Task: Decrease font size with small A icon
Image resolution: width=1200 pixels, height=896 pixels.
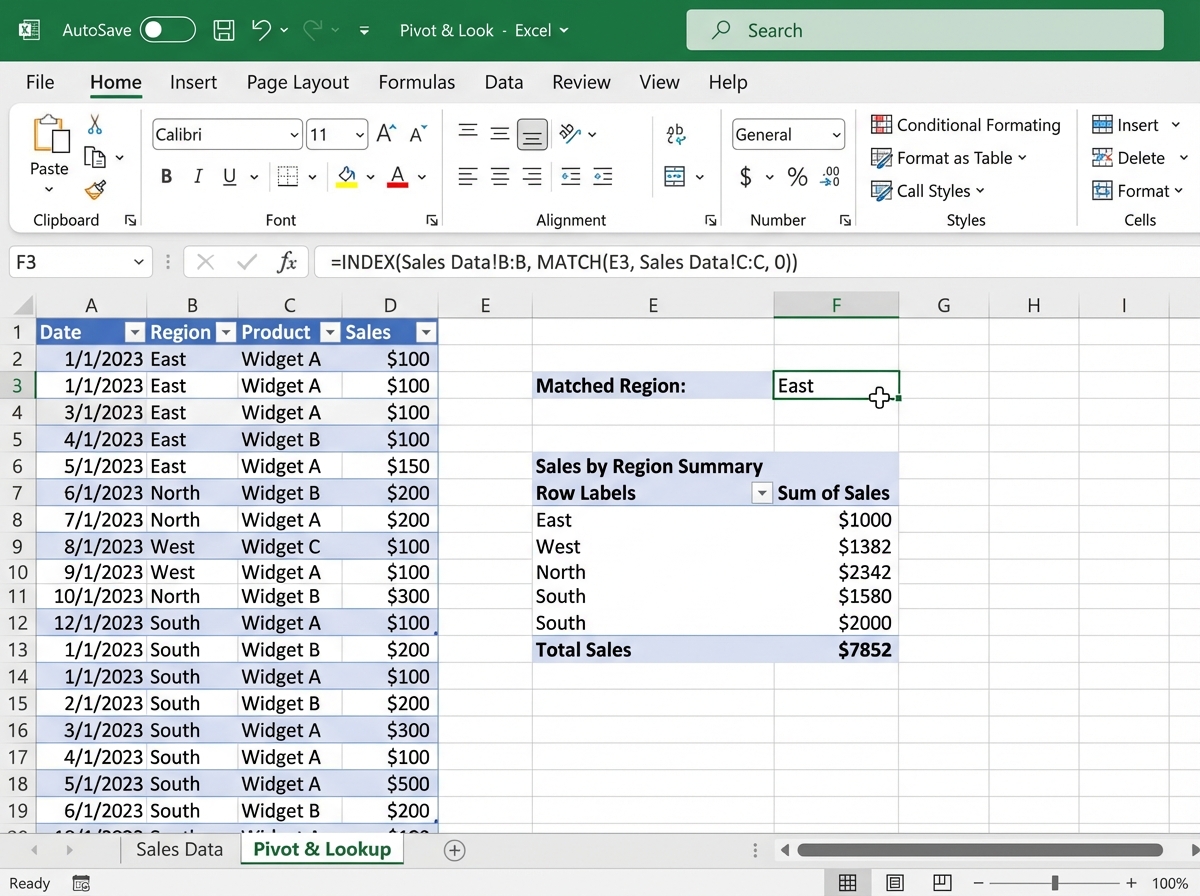Action: pyautogui.click(x=418, y=134)
